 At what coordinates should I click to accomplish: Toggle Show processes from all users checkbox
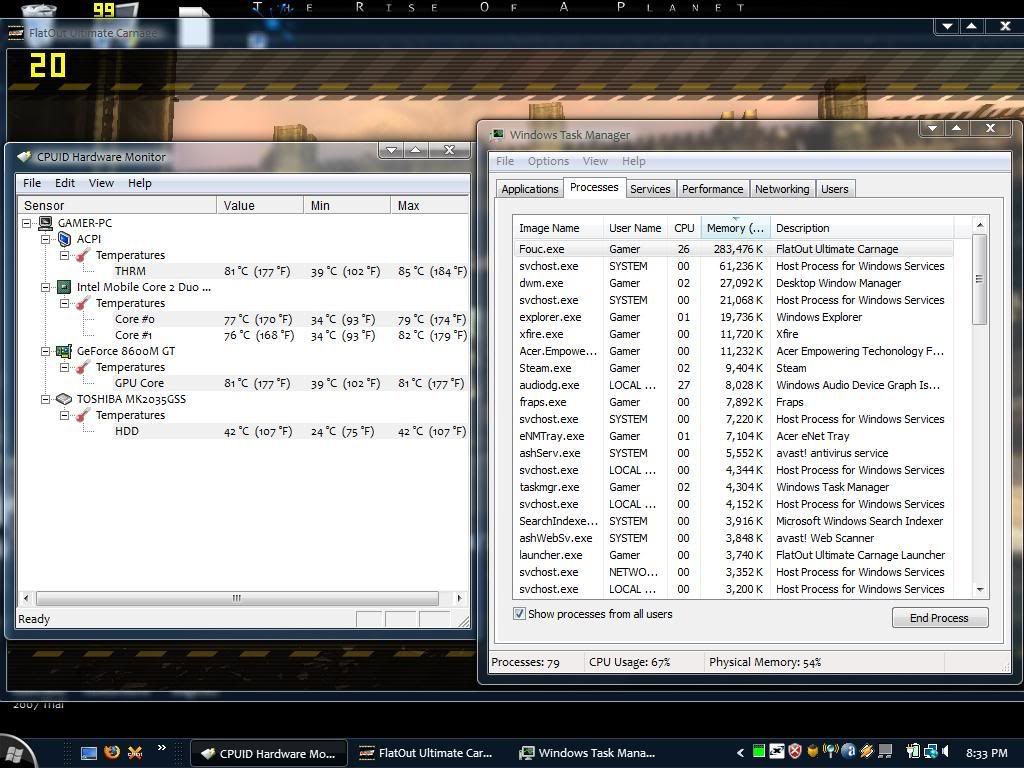click(x=519, y=614)
